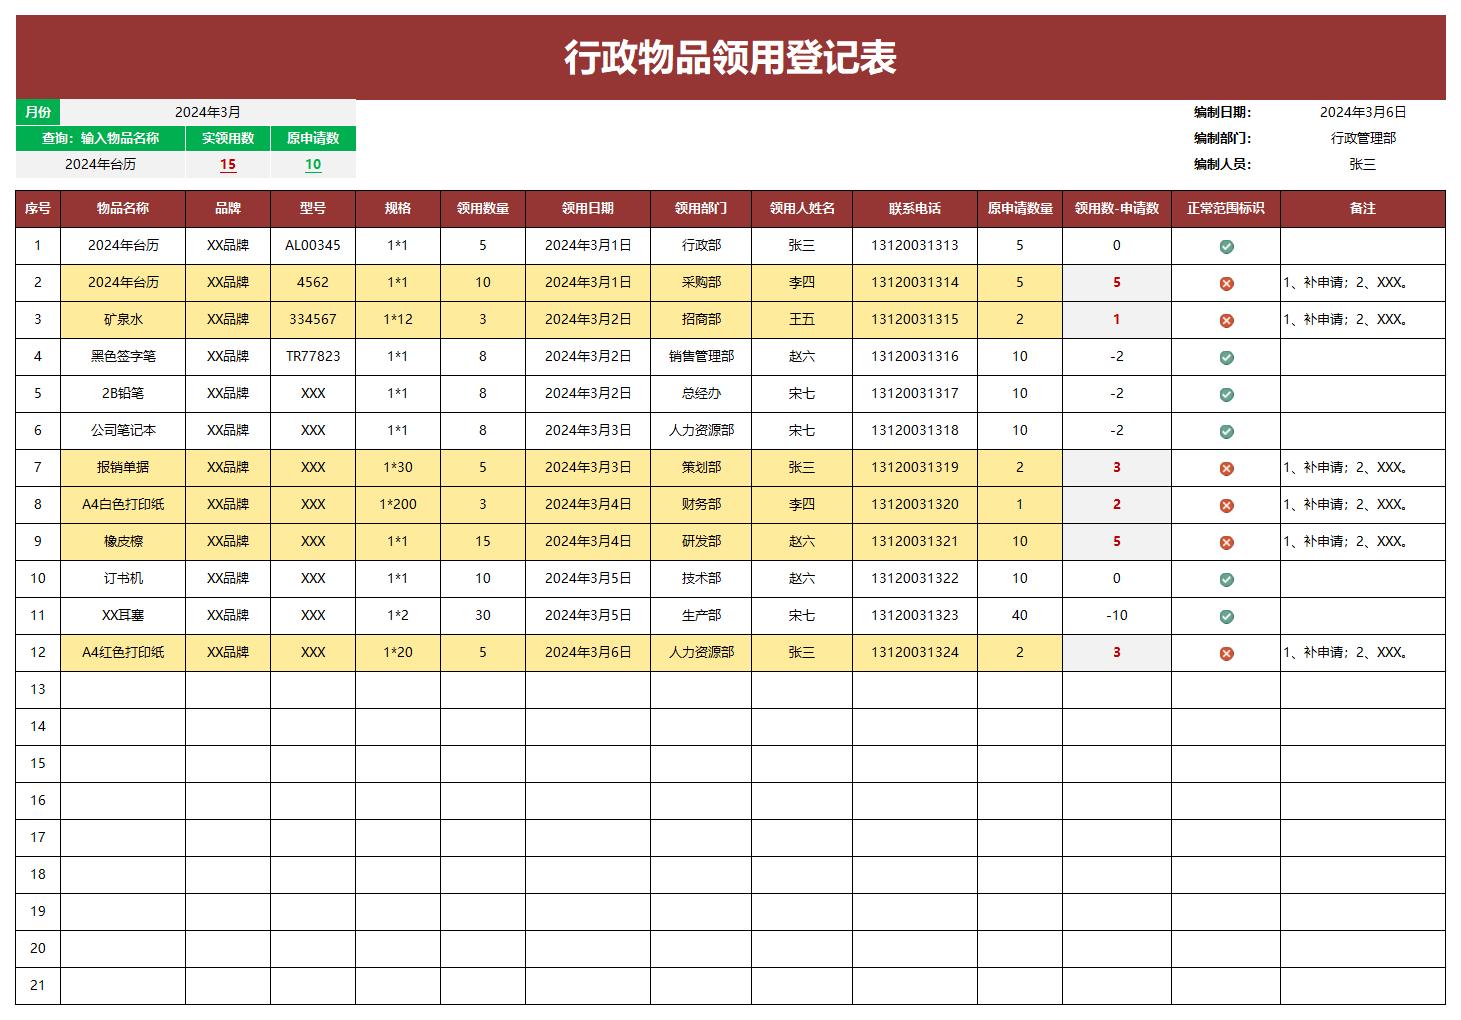The width and height of the screenshot is (1461, 1020).
Task: Select phone number 13120031319
Action: coord(915,467)
